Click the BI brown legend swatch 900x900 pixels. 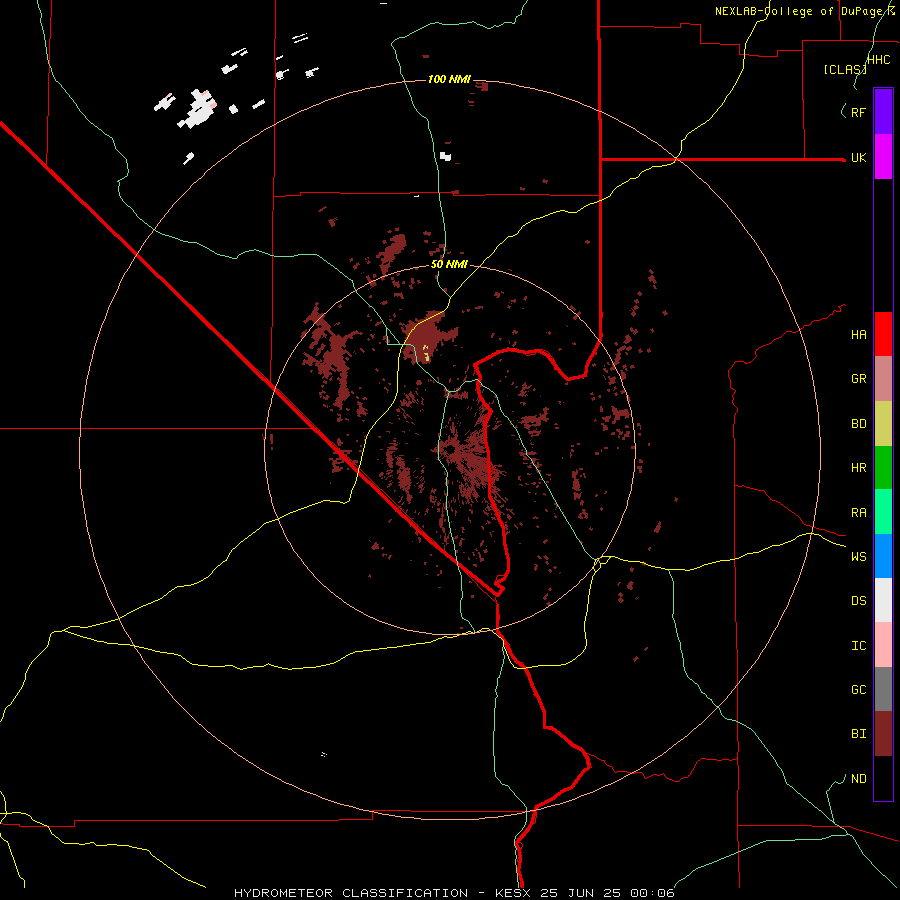[883, 734]
